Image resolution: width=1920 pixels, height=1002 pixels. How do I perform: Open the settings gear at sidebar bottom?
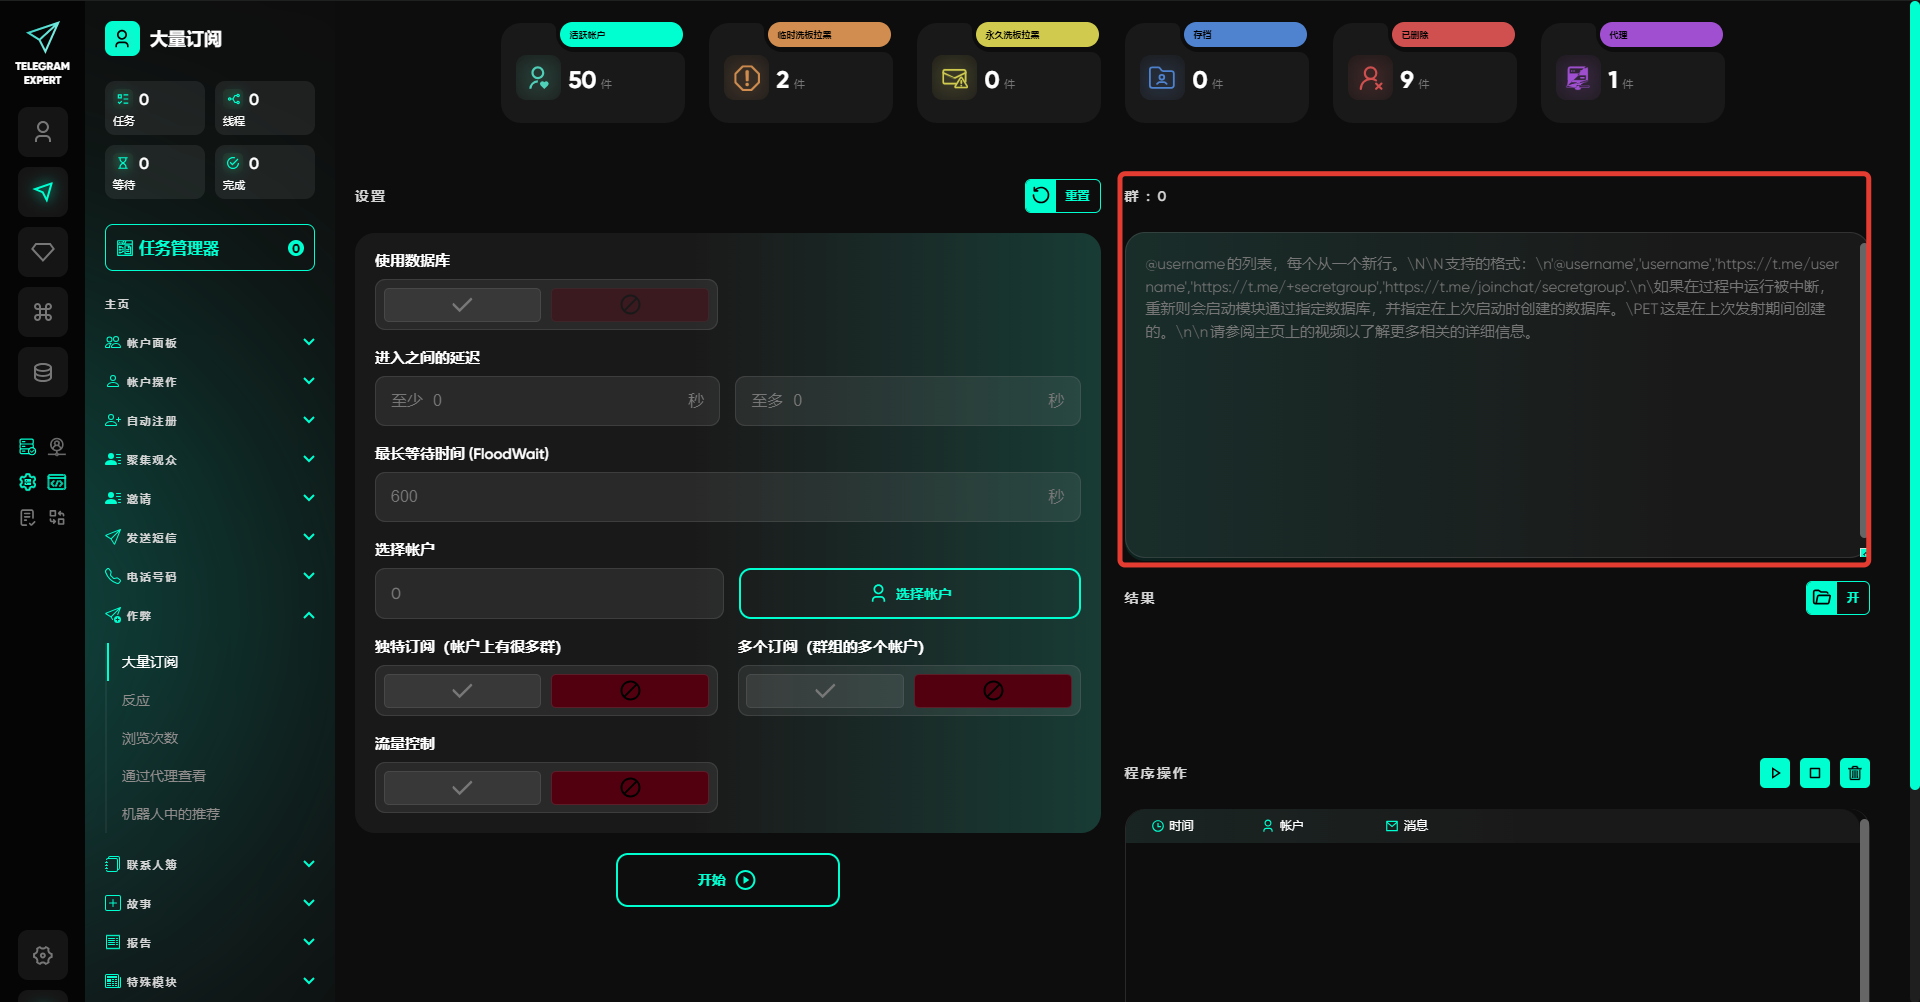click(43, 955)
